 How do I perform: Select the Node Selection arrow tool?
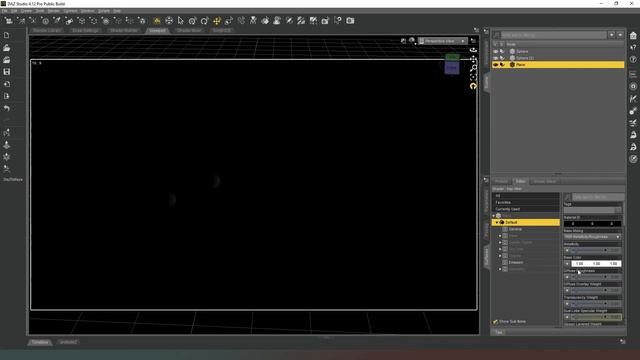[181, 21]
